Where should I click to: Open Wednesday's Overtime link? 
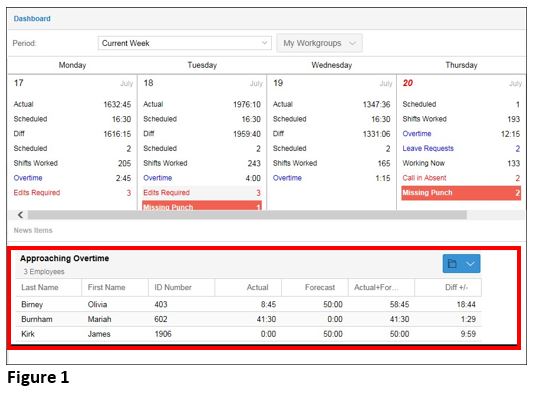(287, 178)
